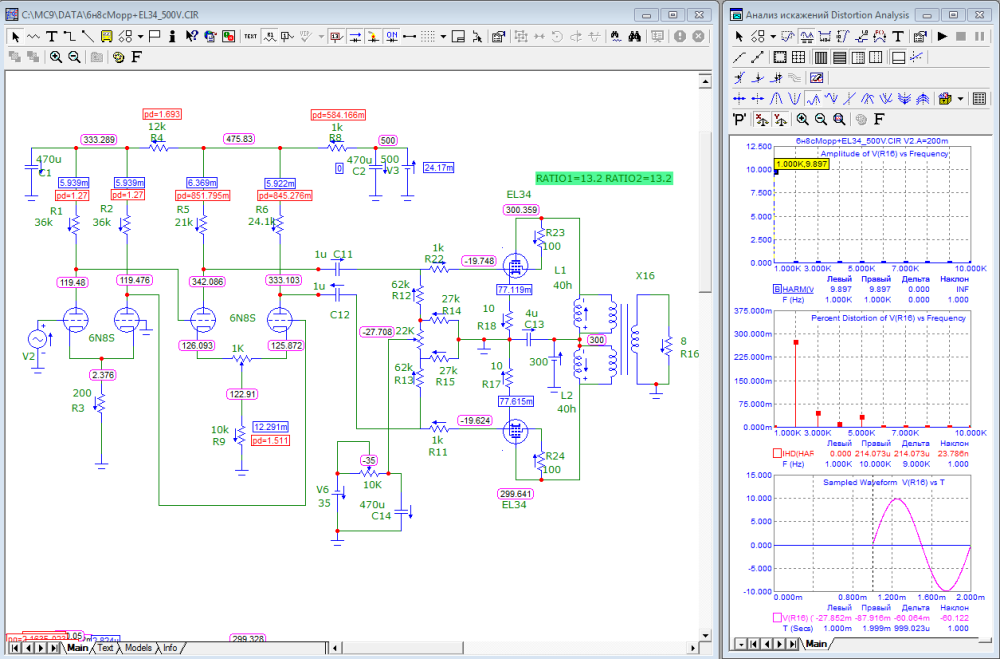1000x659 pixels.
Task: Expand the component shapes dropdown arrow
Action: (141, 36)
